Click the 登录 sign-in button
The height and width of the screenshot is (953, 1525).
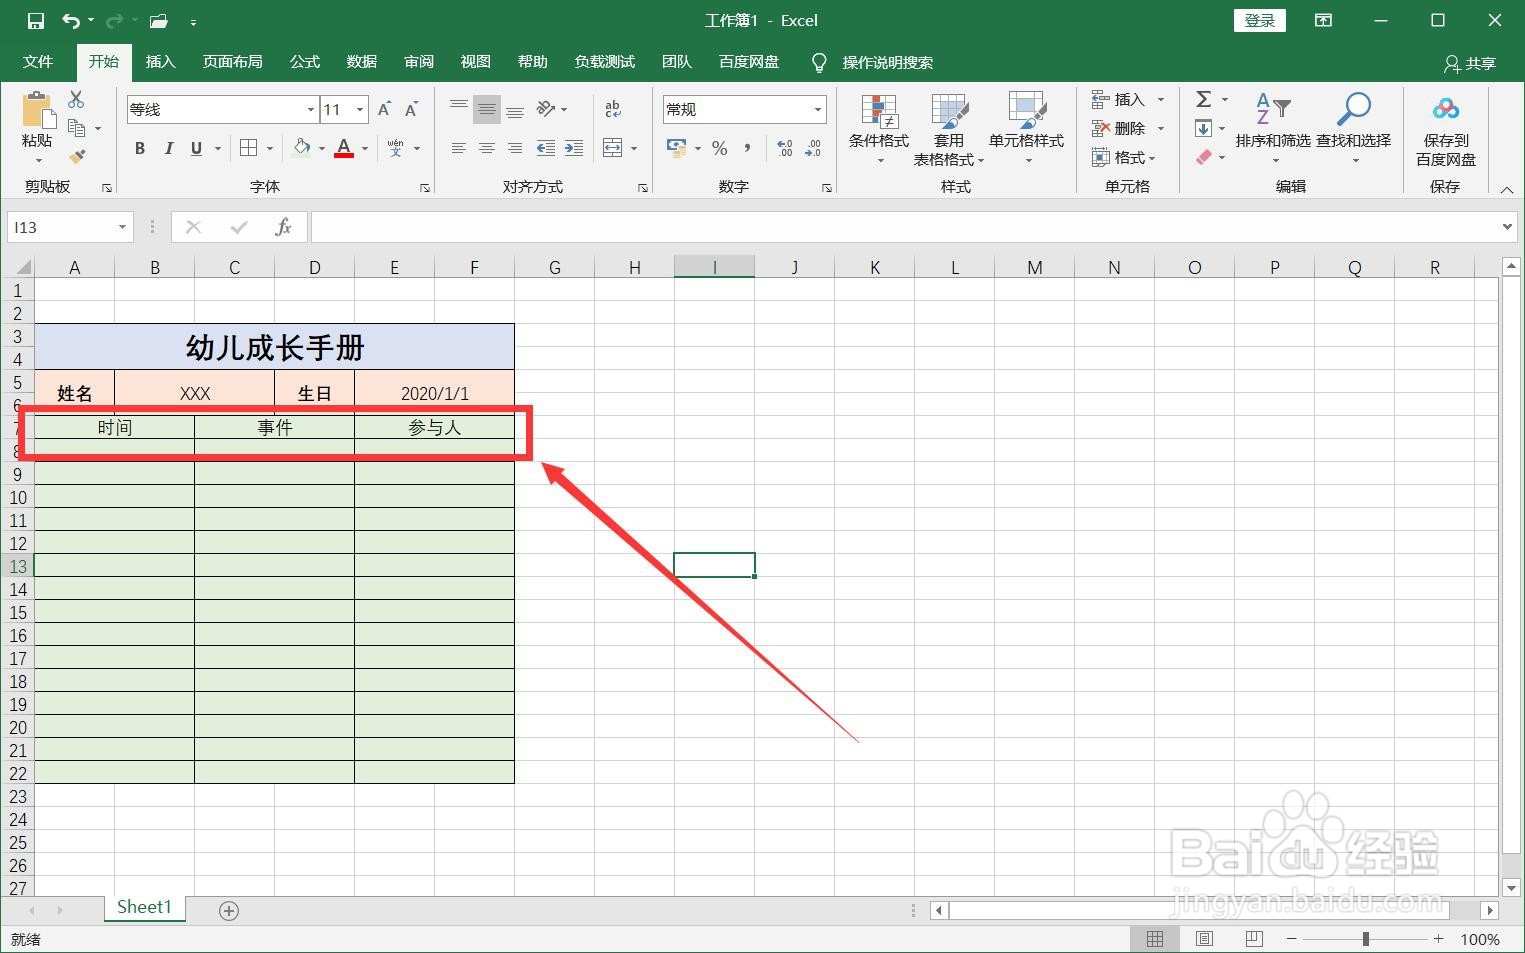pyautogui.click(x=1260, y=21)
